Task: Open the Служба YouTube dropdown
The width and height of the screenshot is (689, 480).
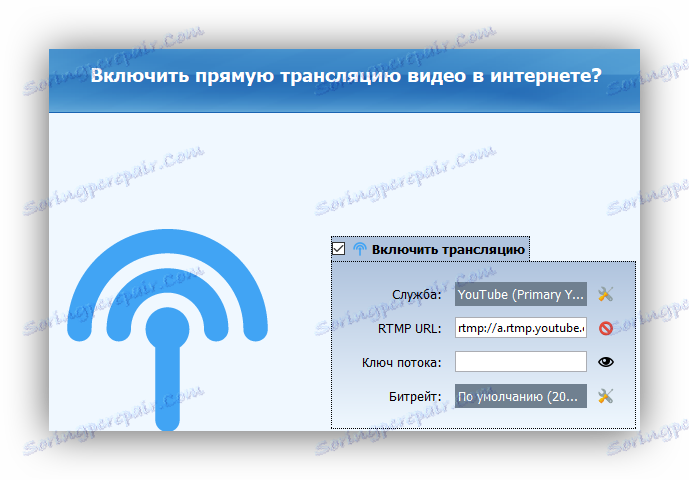Action: click(x=521, y=294)
